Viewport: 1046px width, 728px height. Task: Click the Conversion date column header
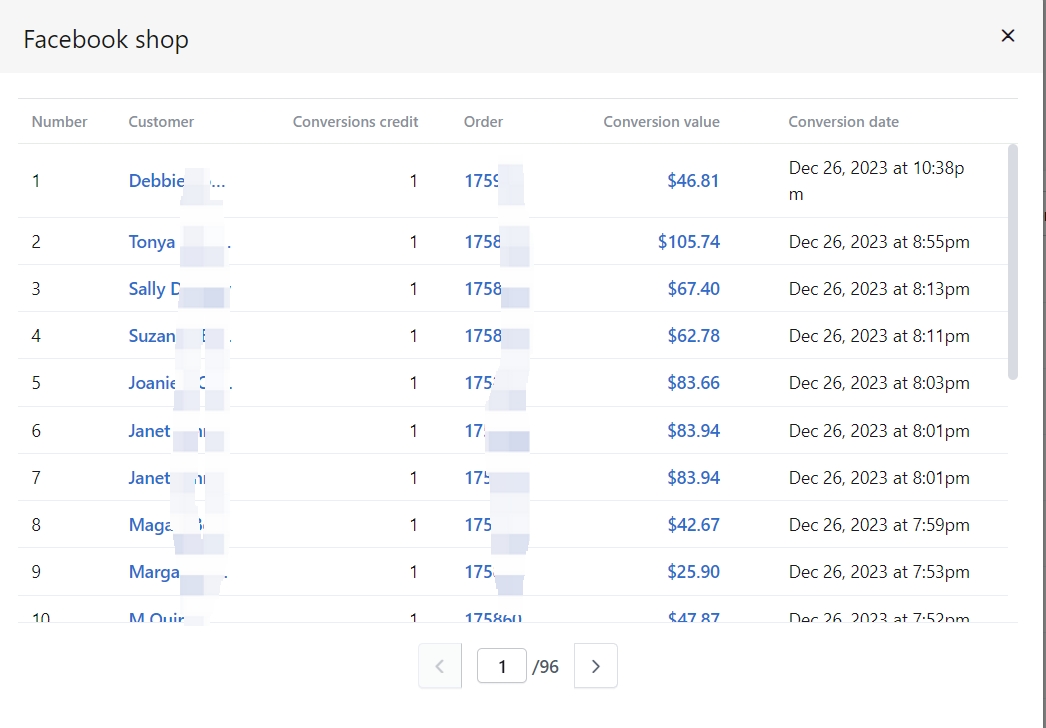click(844, 122)
